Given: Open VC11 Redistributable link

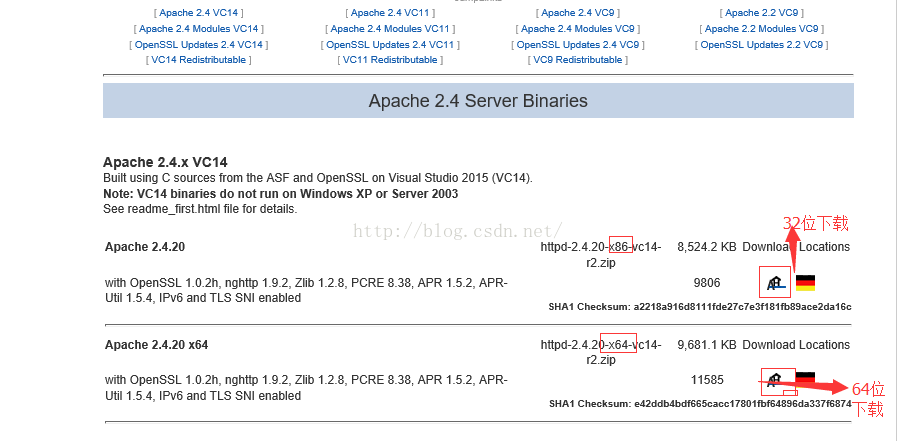Looking at the screenshot, I should click(390, 60).
